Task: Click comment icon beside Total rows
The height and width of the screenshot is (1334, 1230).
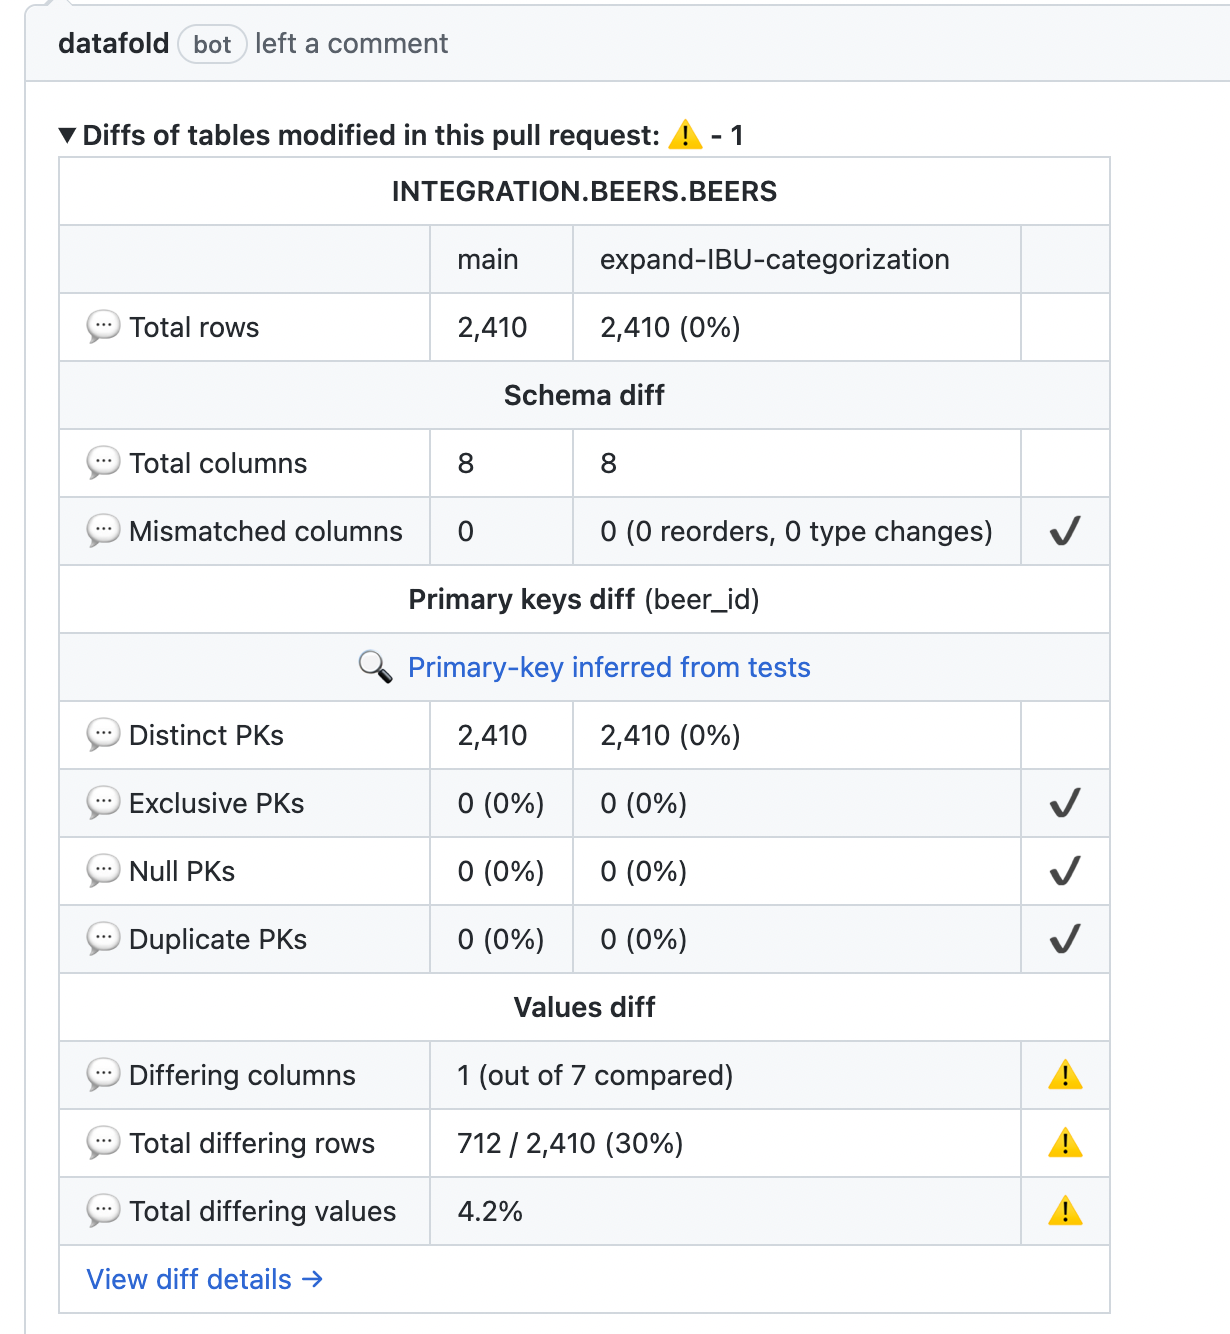Action: pyautogui.click(x=103, y=327)
